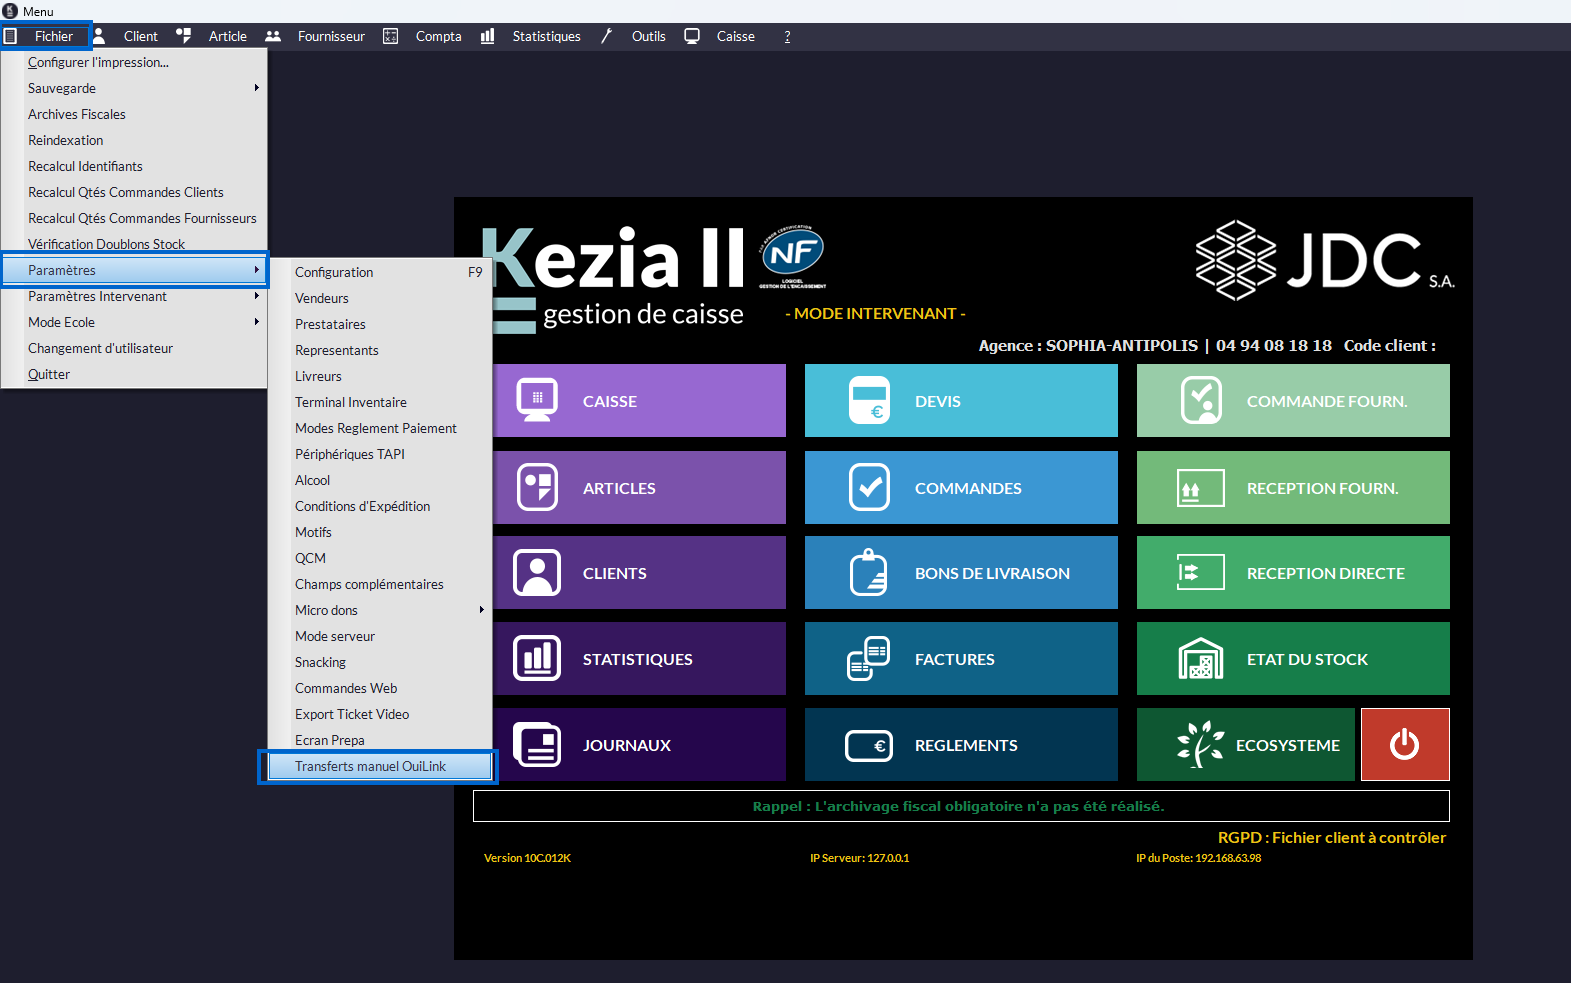Open the Statistiques menu in menu bar
This screenshot has height=983, width=1571.
[545, 36]
